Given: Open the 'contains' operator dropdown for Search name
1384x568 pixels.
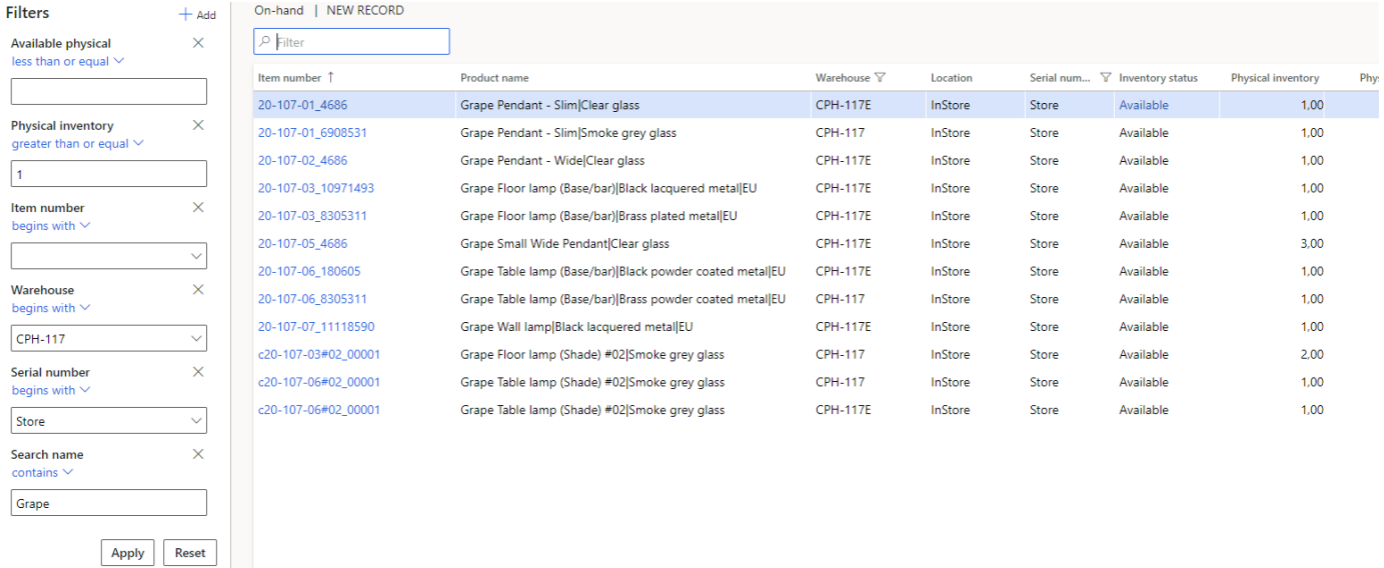Looking at the screenshot, I should [42, 472].
